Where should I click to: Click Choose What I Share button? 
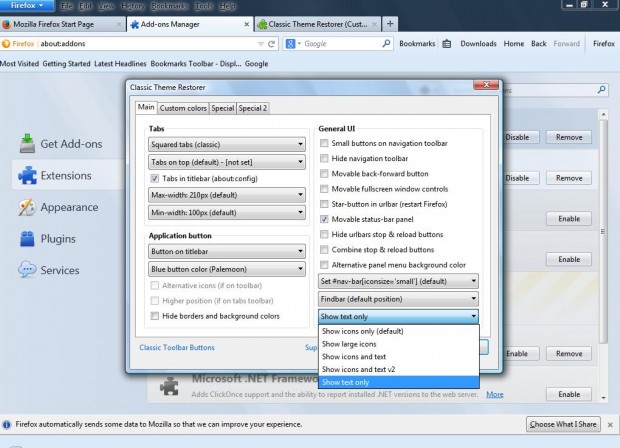(x=563, y=424)
